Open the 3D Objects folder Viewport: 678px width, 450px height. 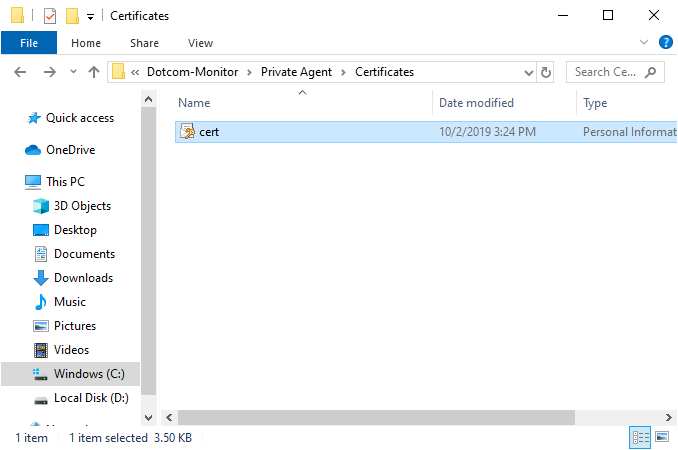pyautogui.click(x=72, y=206)
